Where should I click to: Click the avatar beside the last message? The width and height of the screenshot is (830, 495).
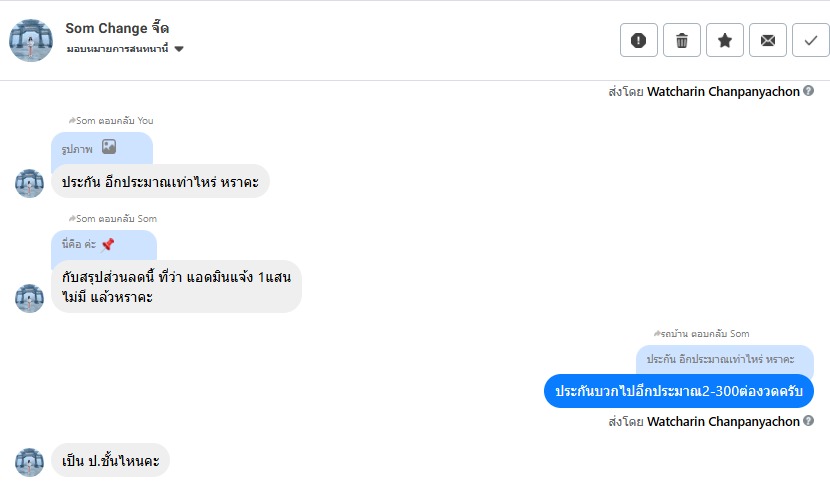(x=30, y=462)
